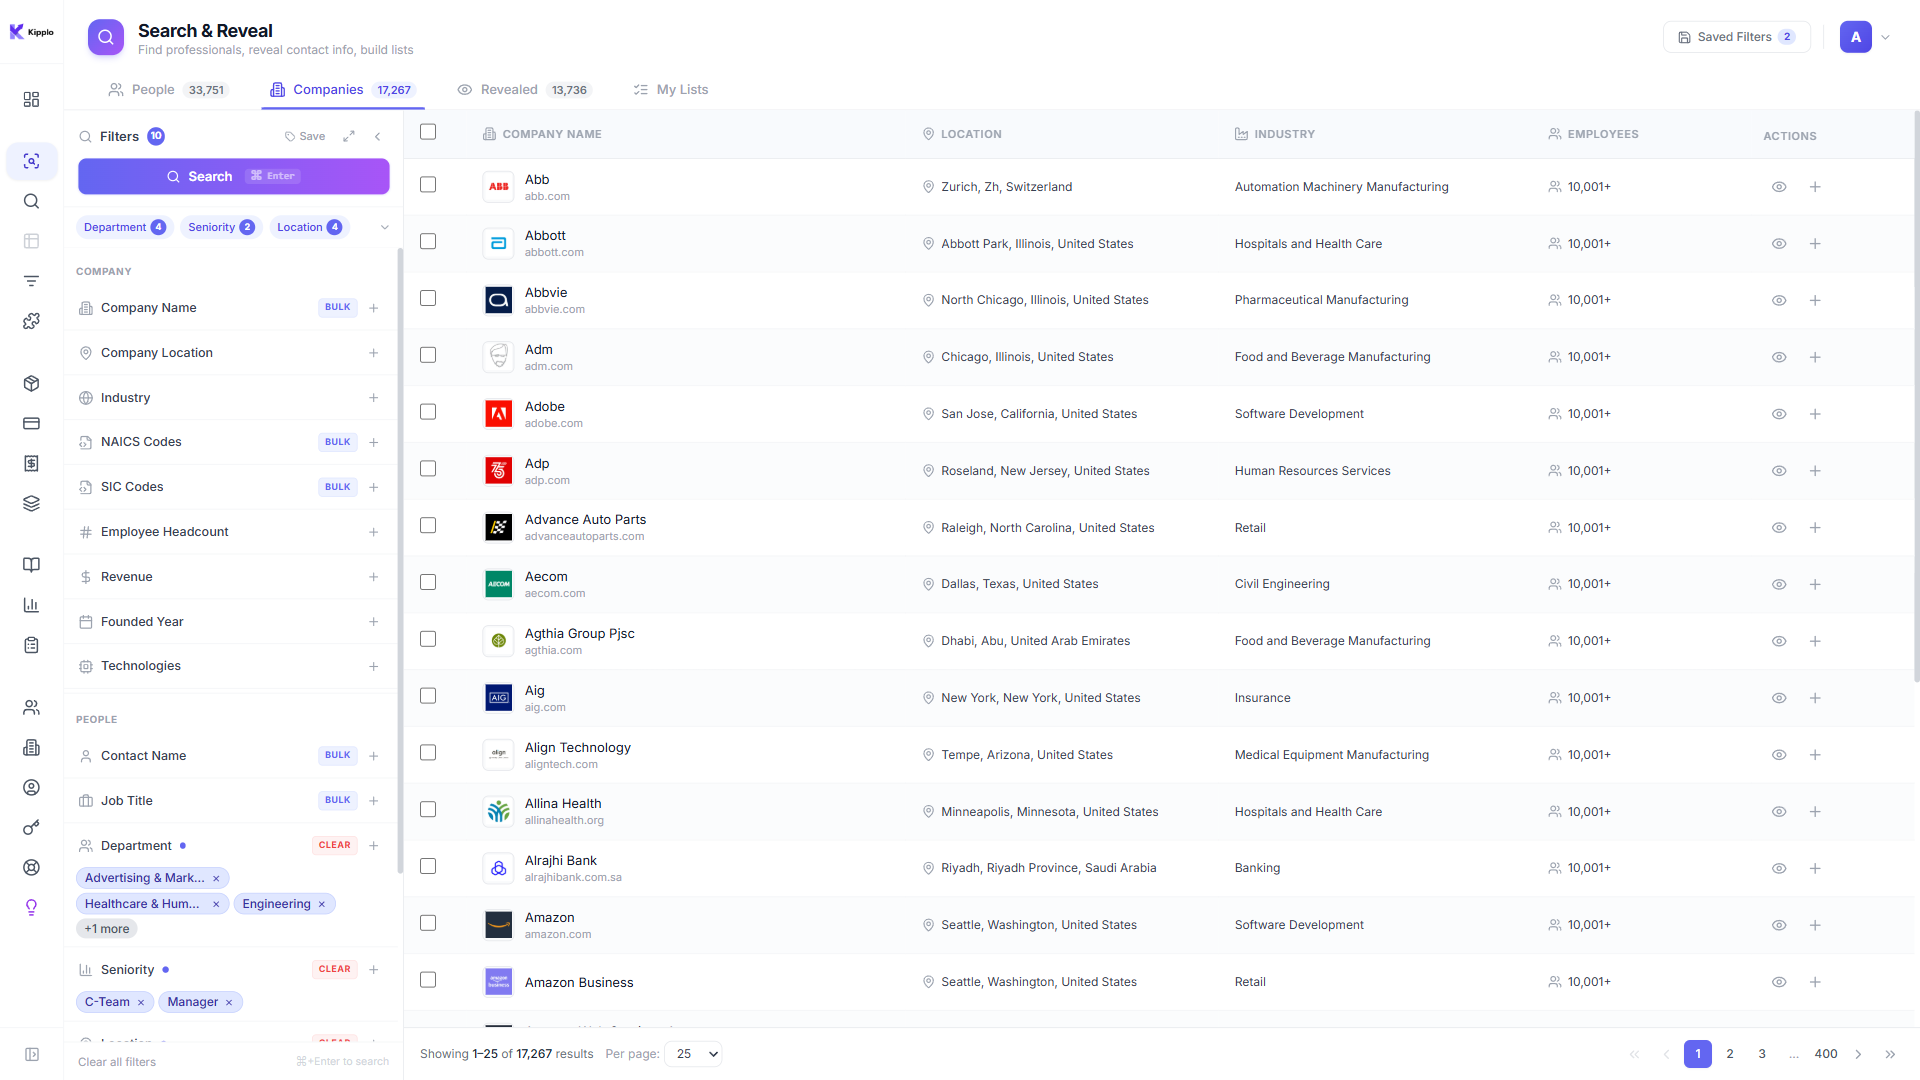The height and width of the screenshot is (1080, 1920).
Task: Clear the Department filter
Action: [x=334, y=845]
